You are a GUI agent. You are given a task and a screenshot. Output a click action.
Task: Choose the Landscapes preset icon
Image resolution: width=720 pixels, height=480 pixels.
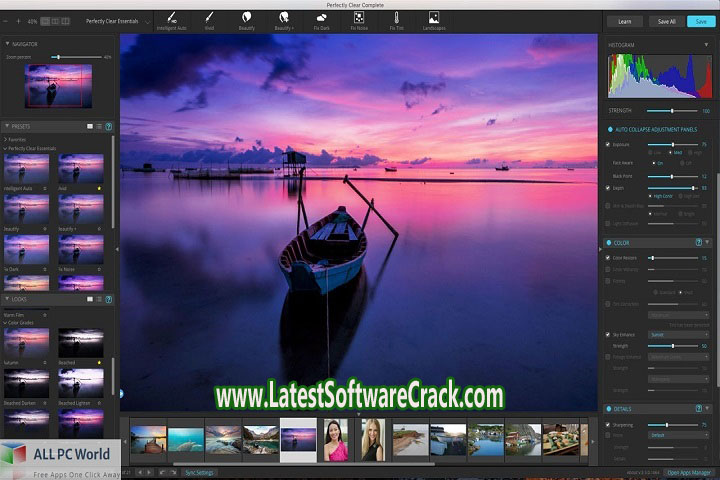434,17
